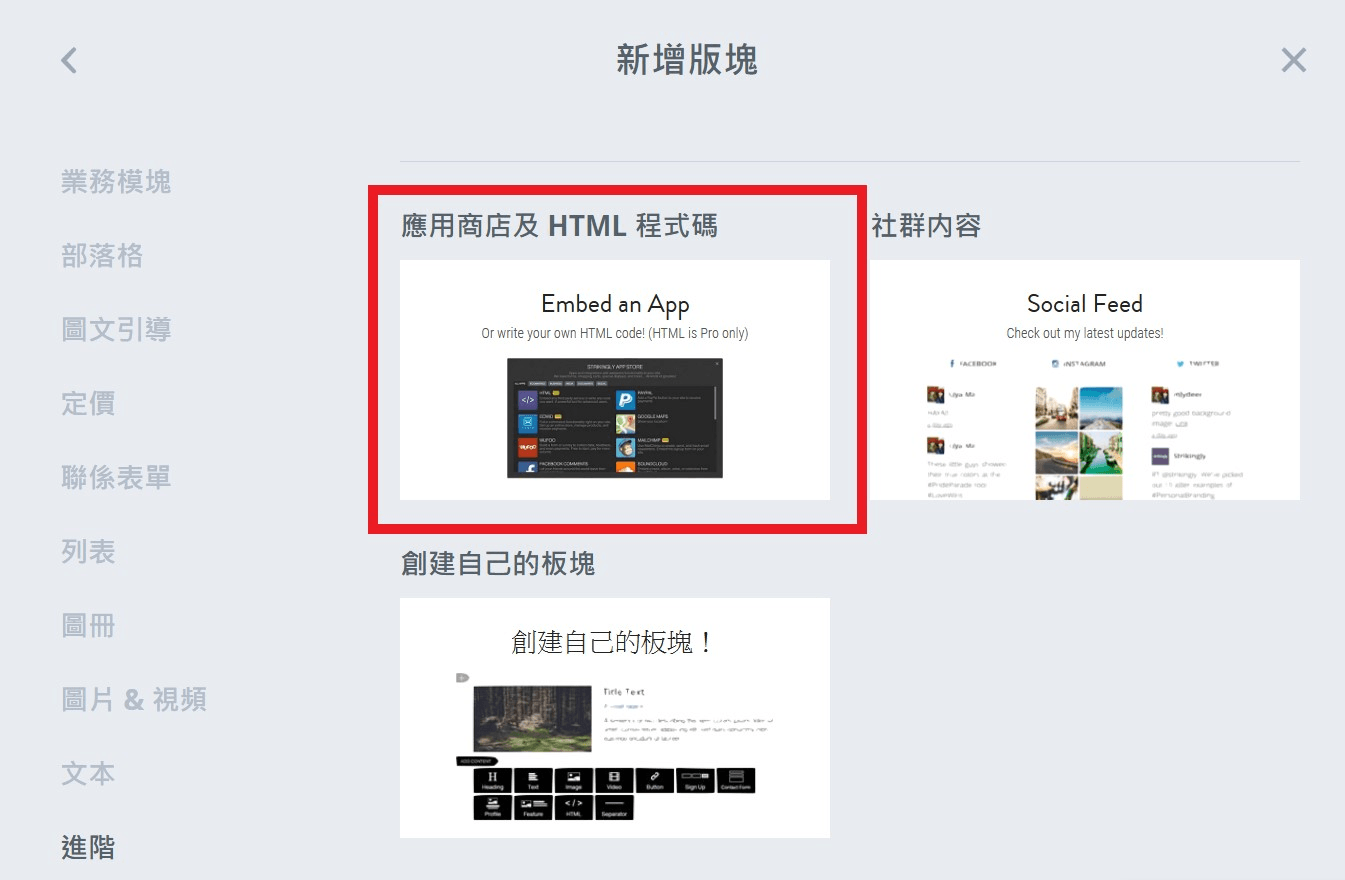Select the HTML </> app icon
This screenshot has height=880, width=1345.
[x=528, y=399]
